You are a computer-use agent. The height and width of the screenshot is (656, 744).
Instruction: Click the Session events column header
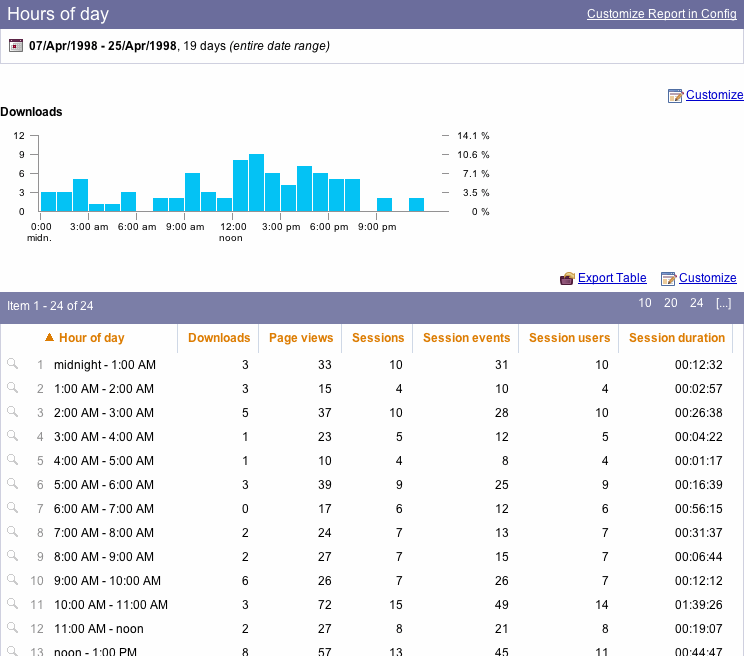tap(466, 338)
